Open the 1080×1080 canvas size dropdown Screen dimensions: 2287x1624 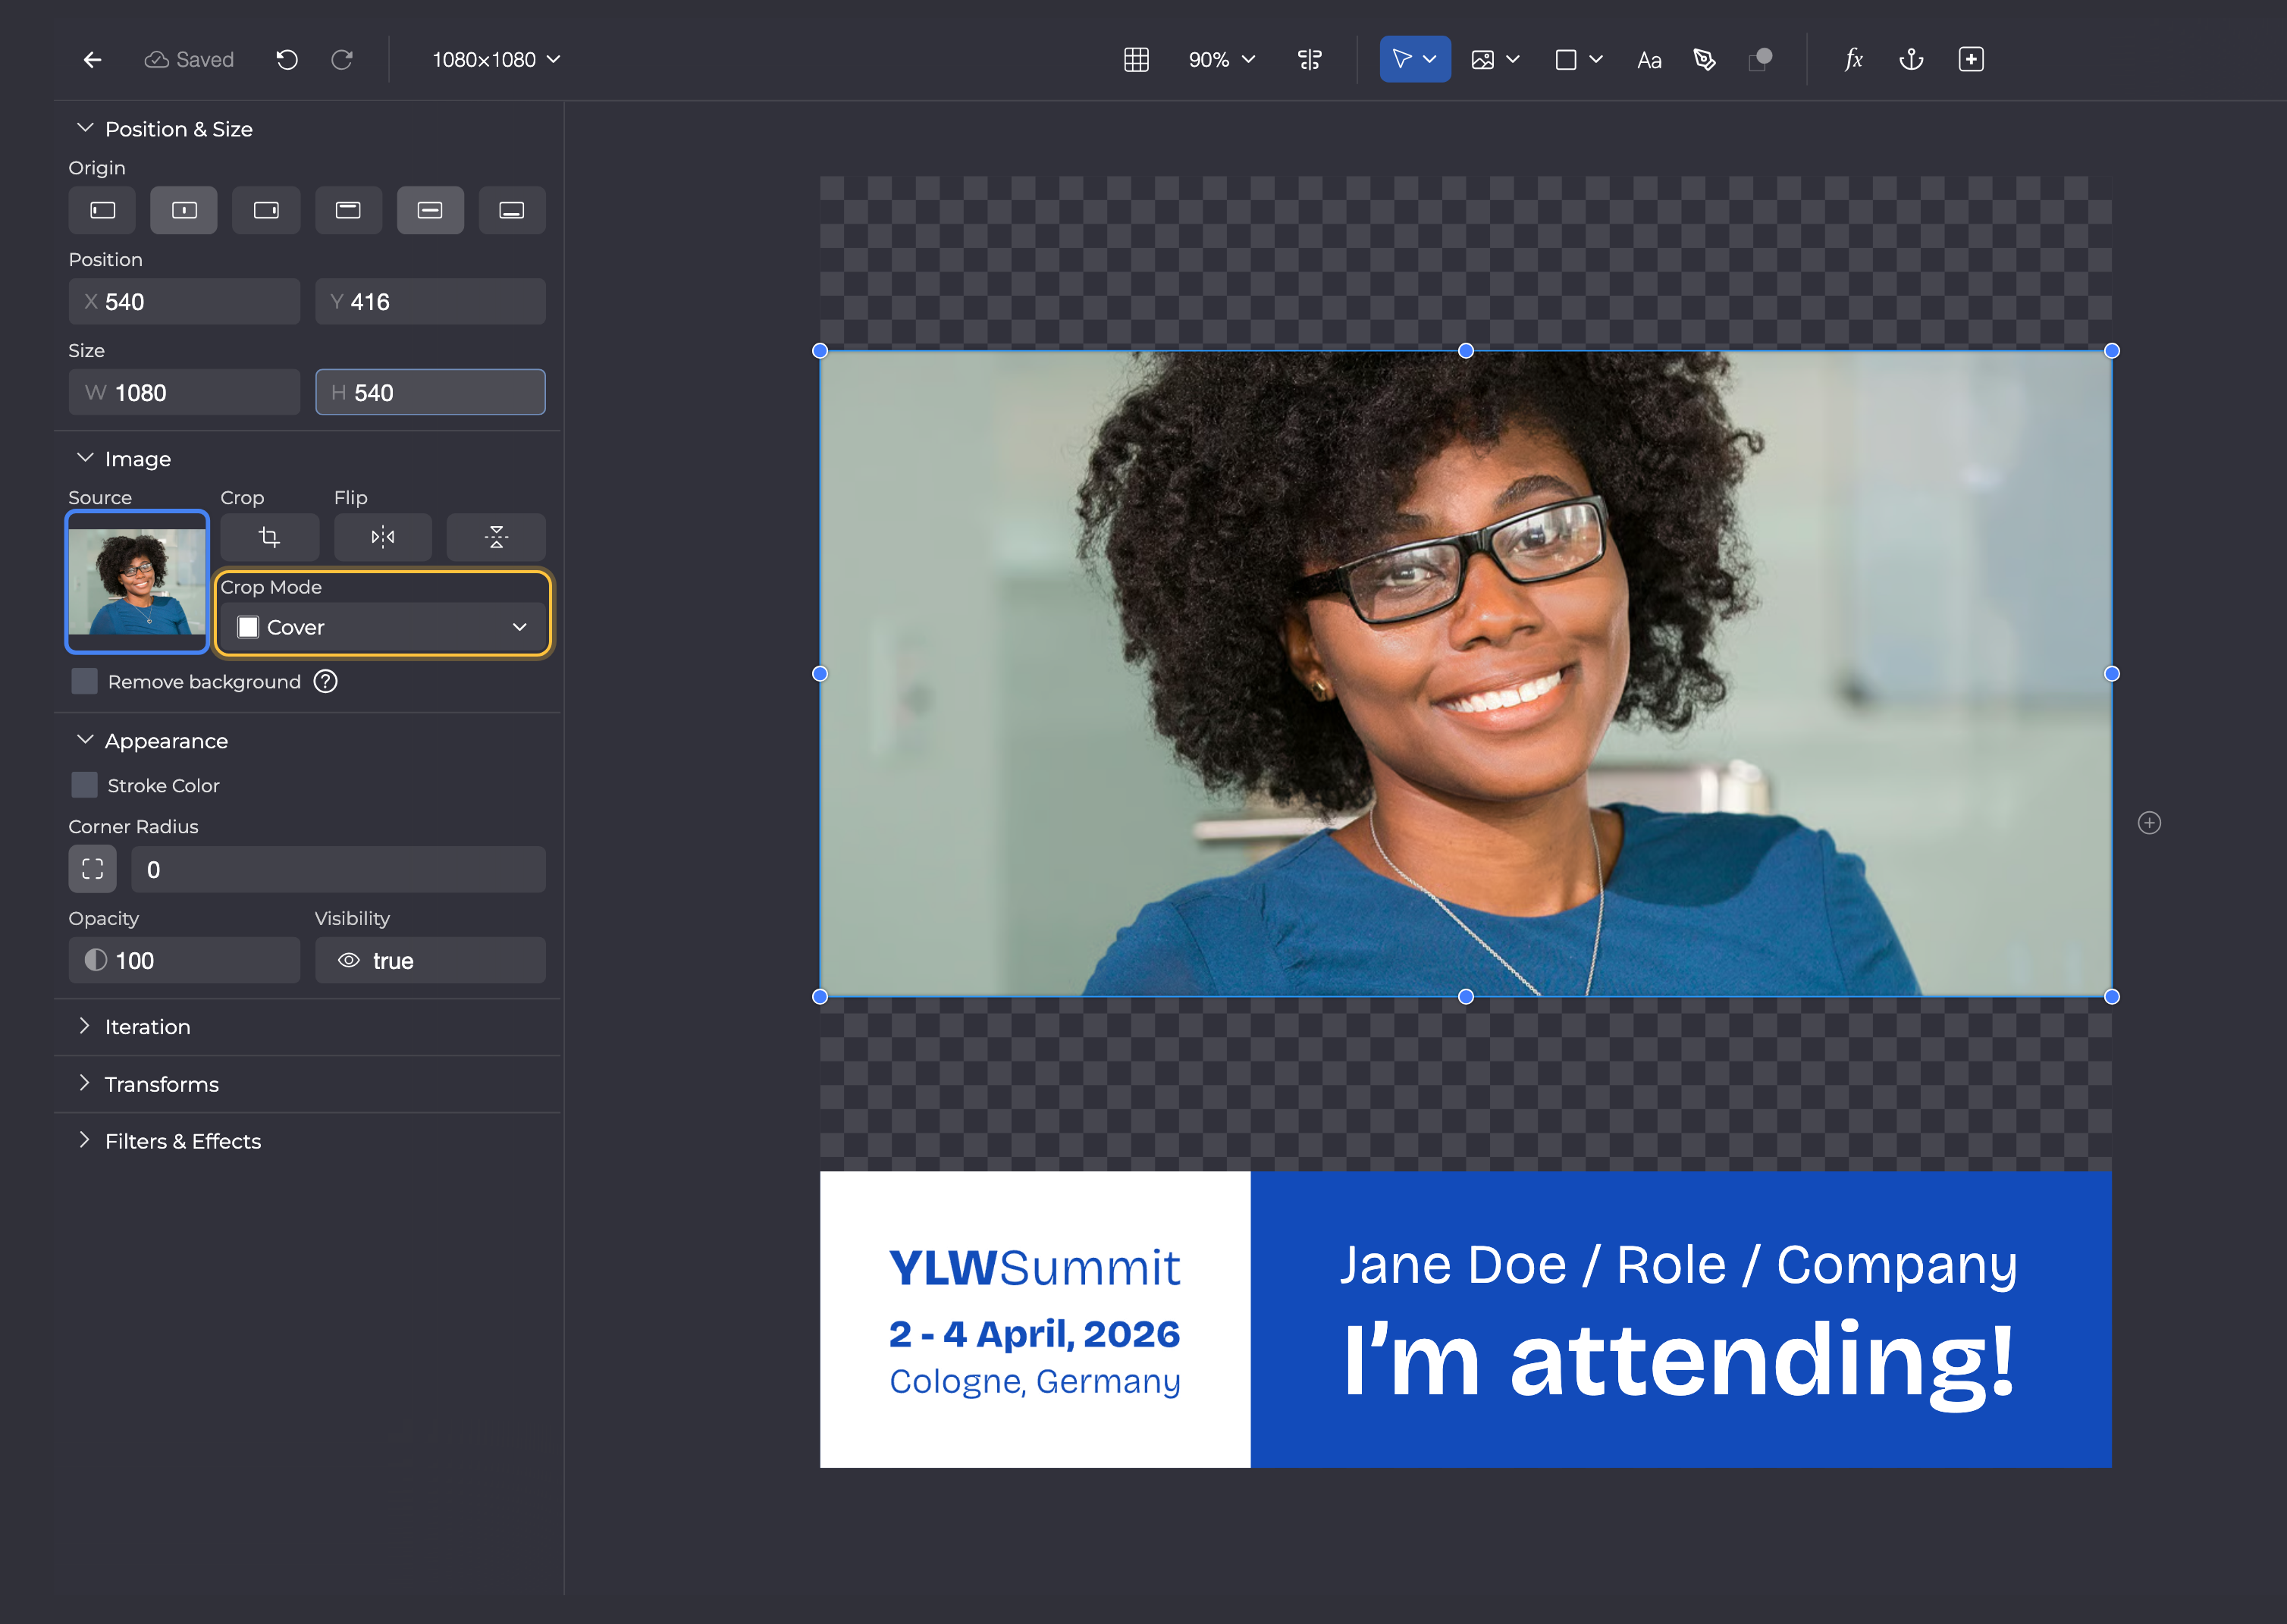496,60
